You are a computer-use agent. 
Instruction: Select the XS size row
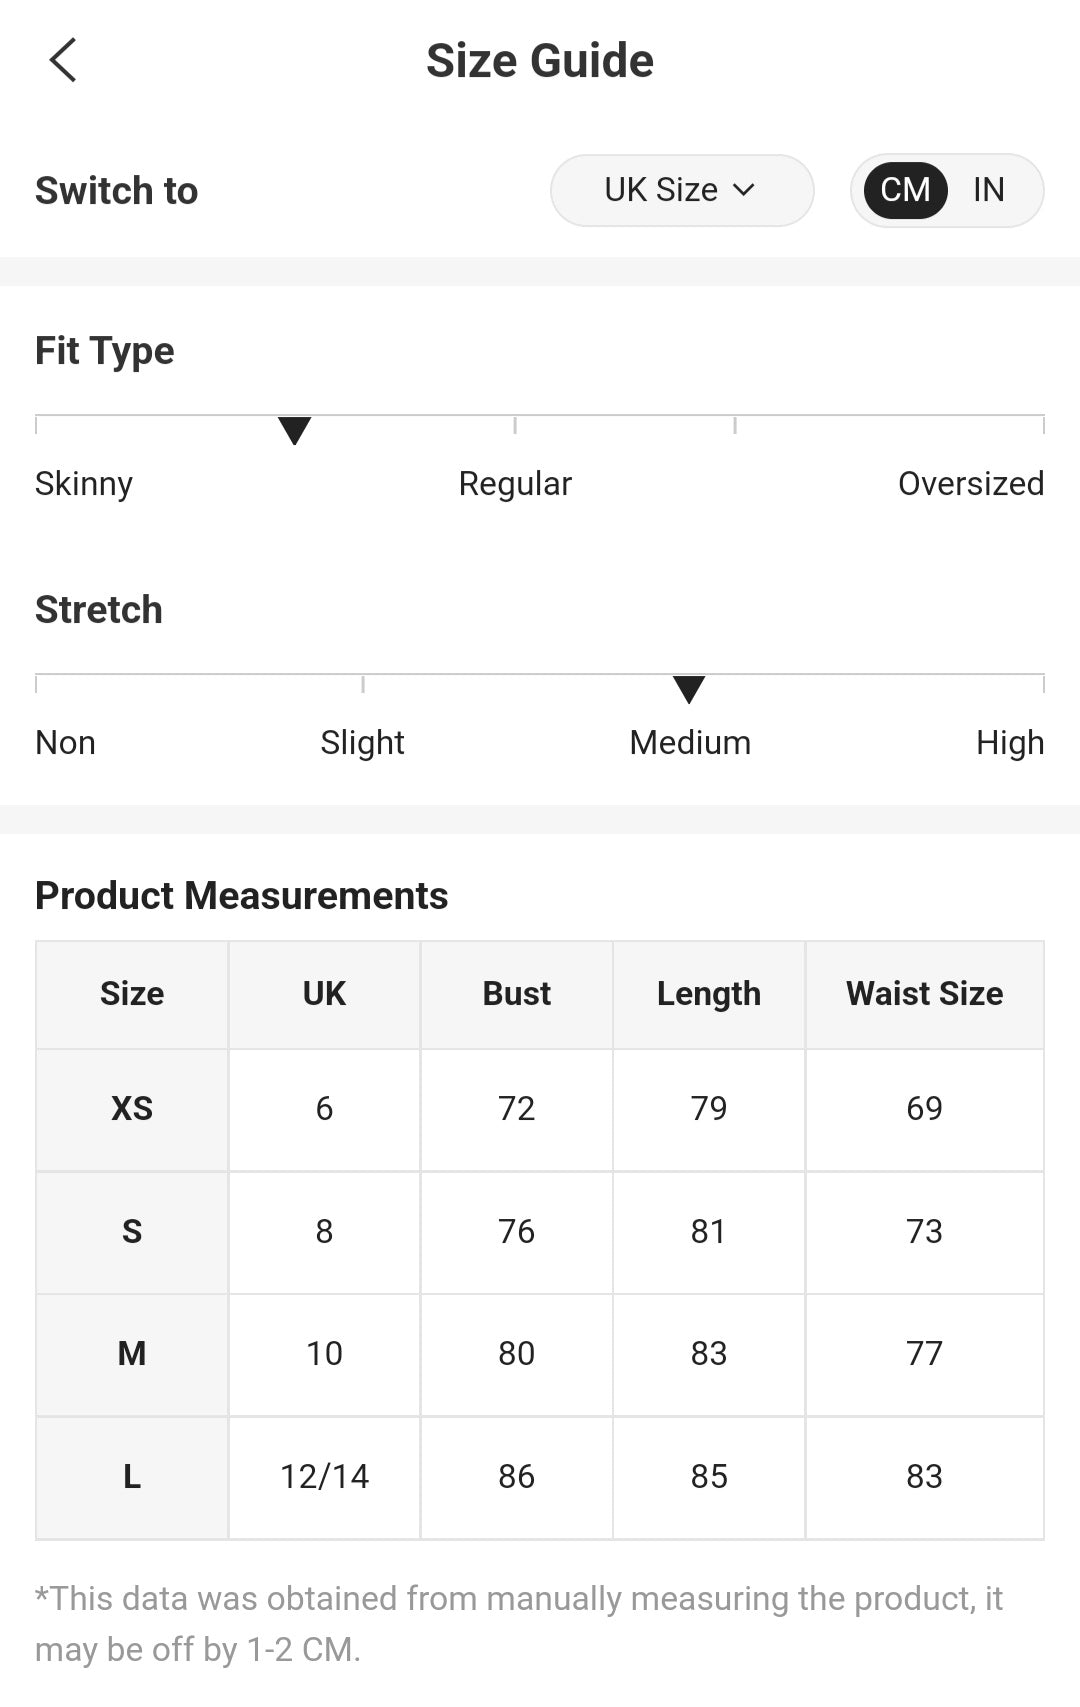(540, 1109)
